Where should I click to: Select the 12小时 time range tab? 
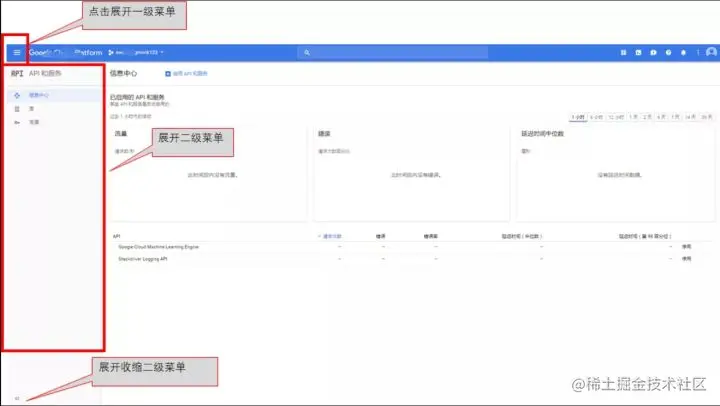616,117
